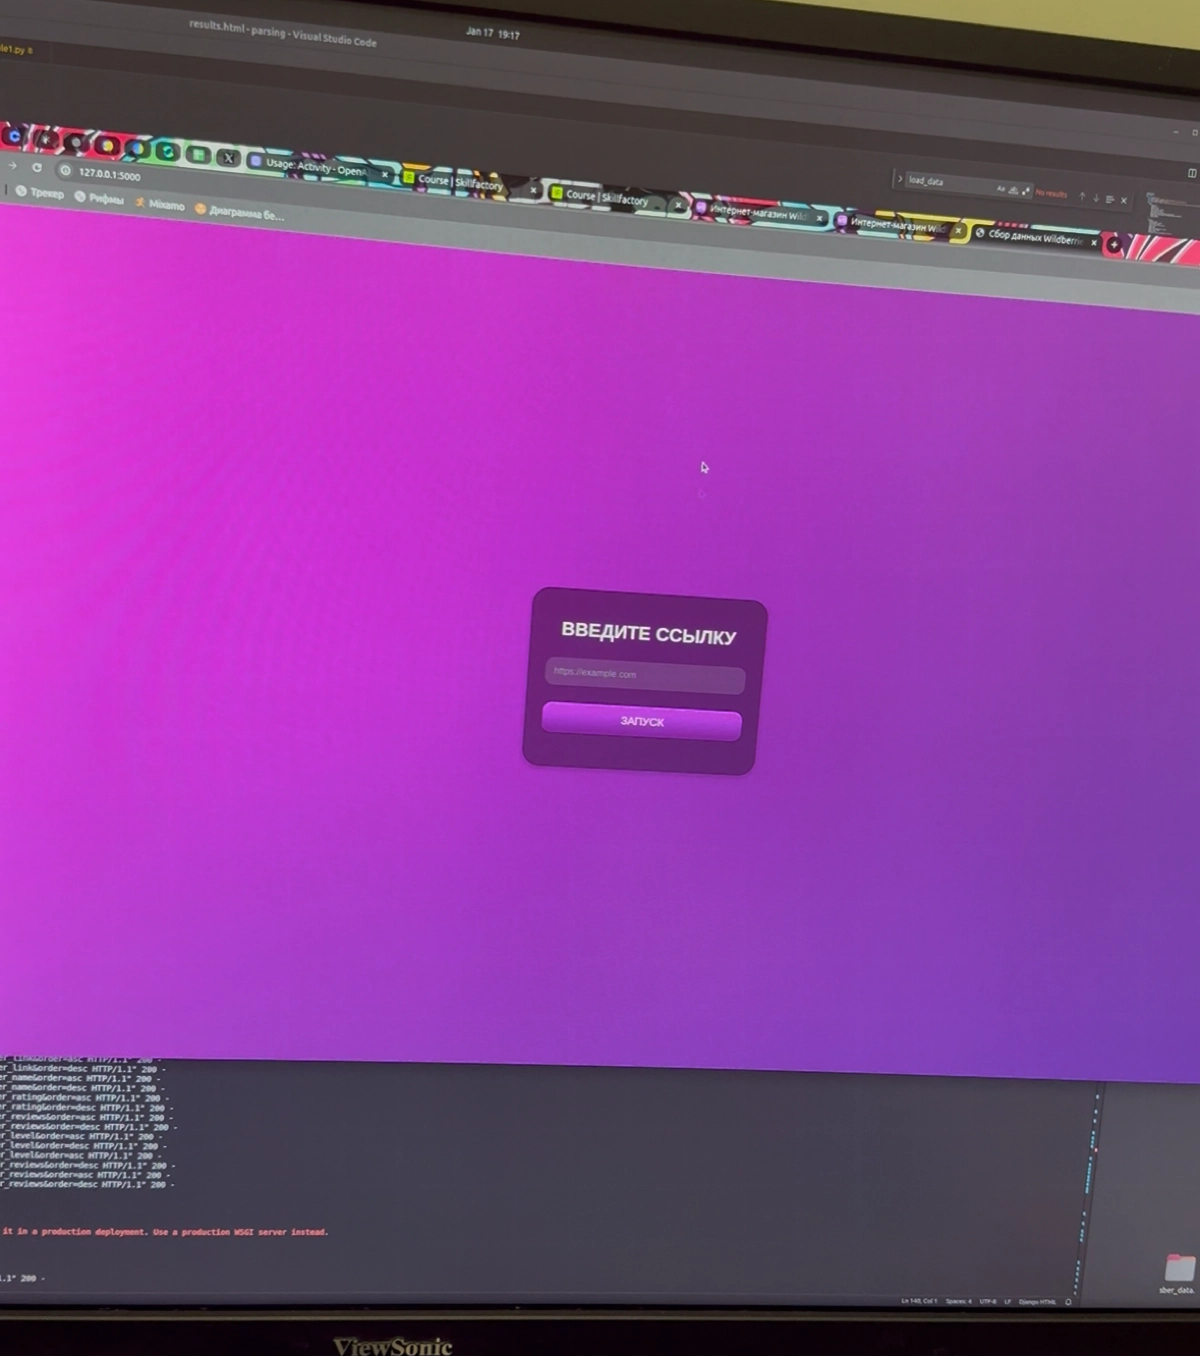
Task: Click the VS Code split editor icon
Action: coord(1192,173)
